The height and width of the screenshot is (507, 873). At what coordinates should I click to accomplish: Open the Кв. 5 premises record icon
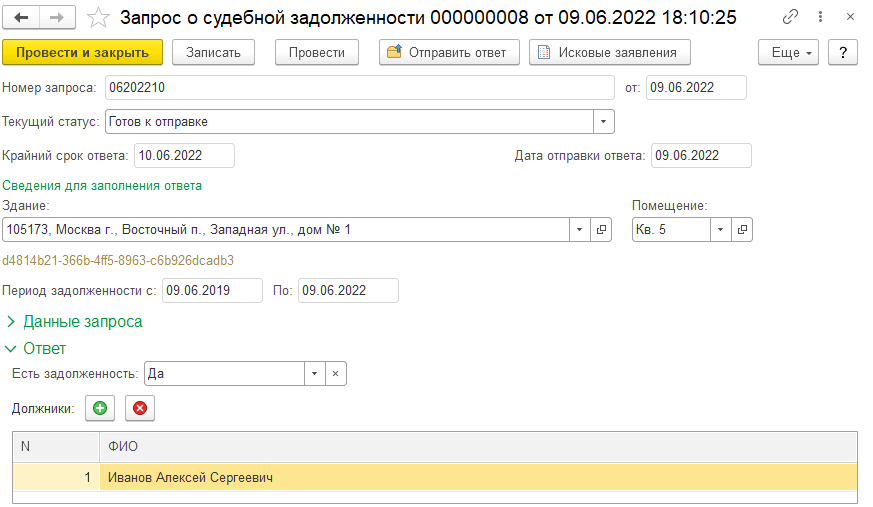pos(742,230)
